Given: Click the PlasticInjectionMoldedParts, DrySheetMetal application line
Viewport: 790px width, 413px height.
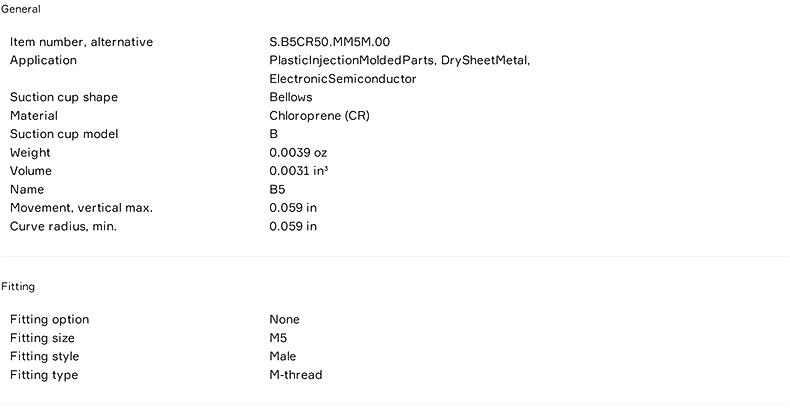Looking at the screenshot, I should coord(400,60).
